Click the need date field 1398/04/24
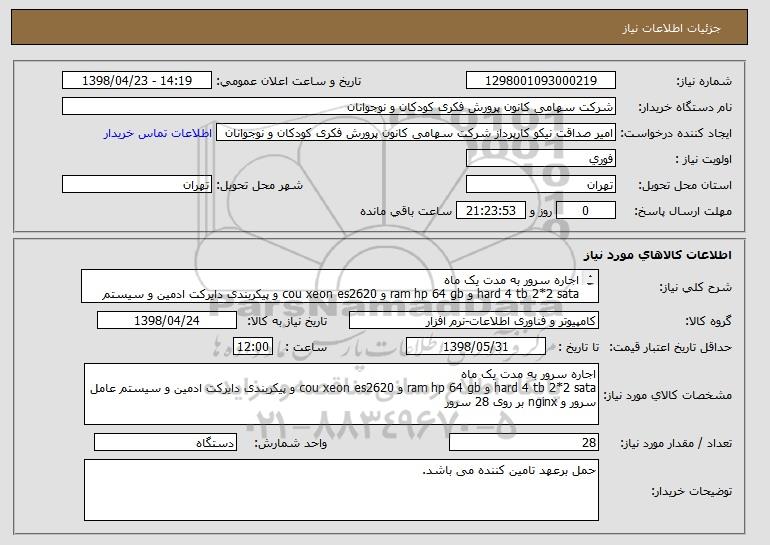The width and height of the screenshot is (770, 545). pyautogui.click(x=167, y=321)
